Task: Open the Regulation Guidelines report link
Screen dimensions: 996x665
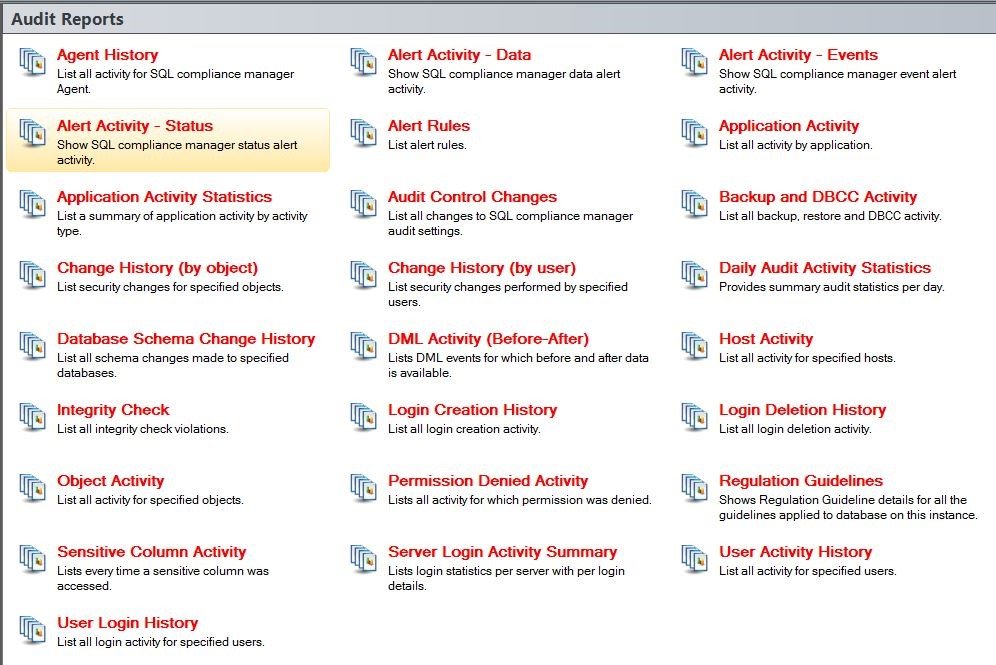Action: point(800,481)
